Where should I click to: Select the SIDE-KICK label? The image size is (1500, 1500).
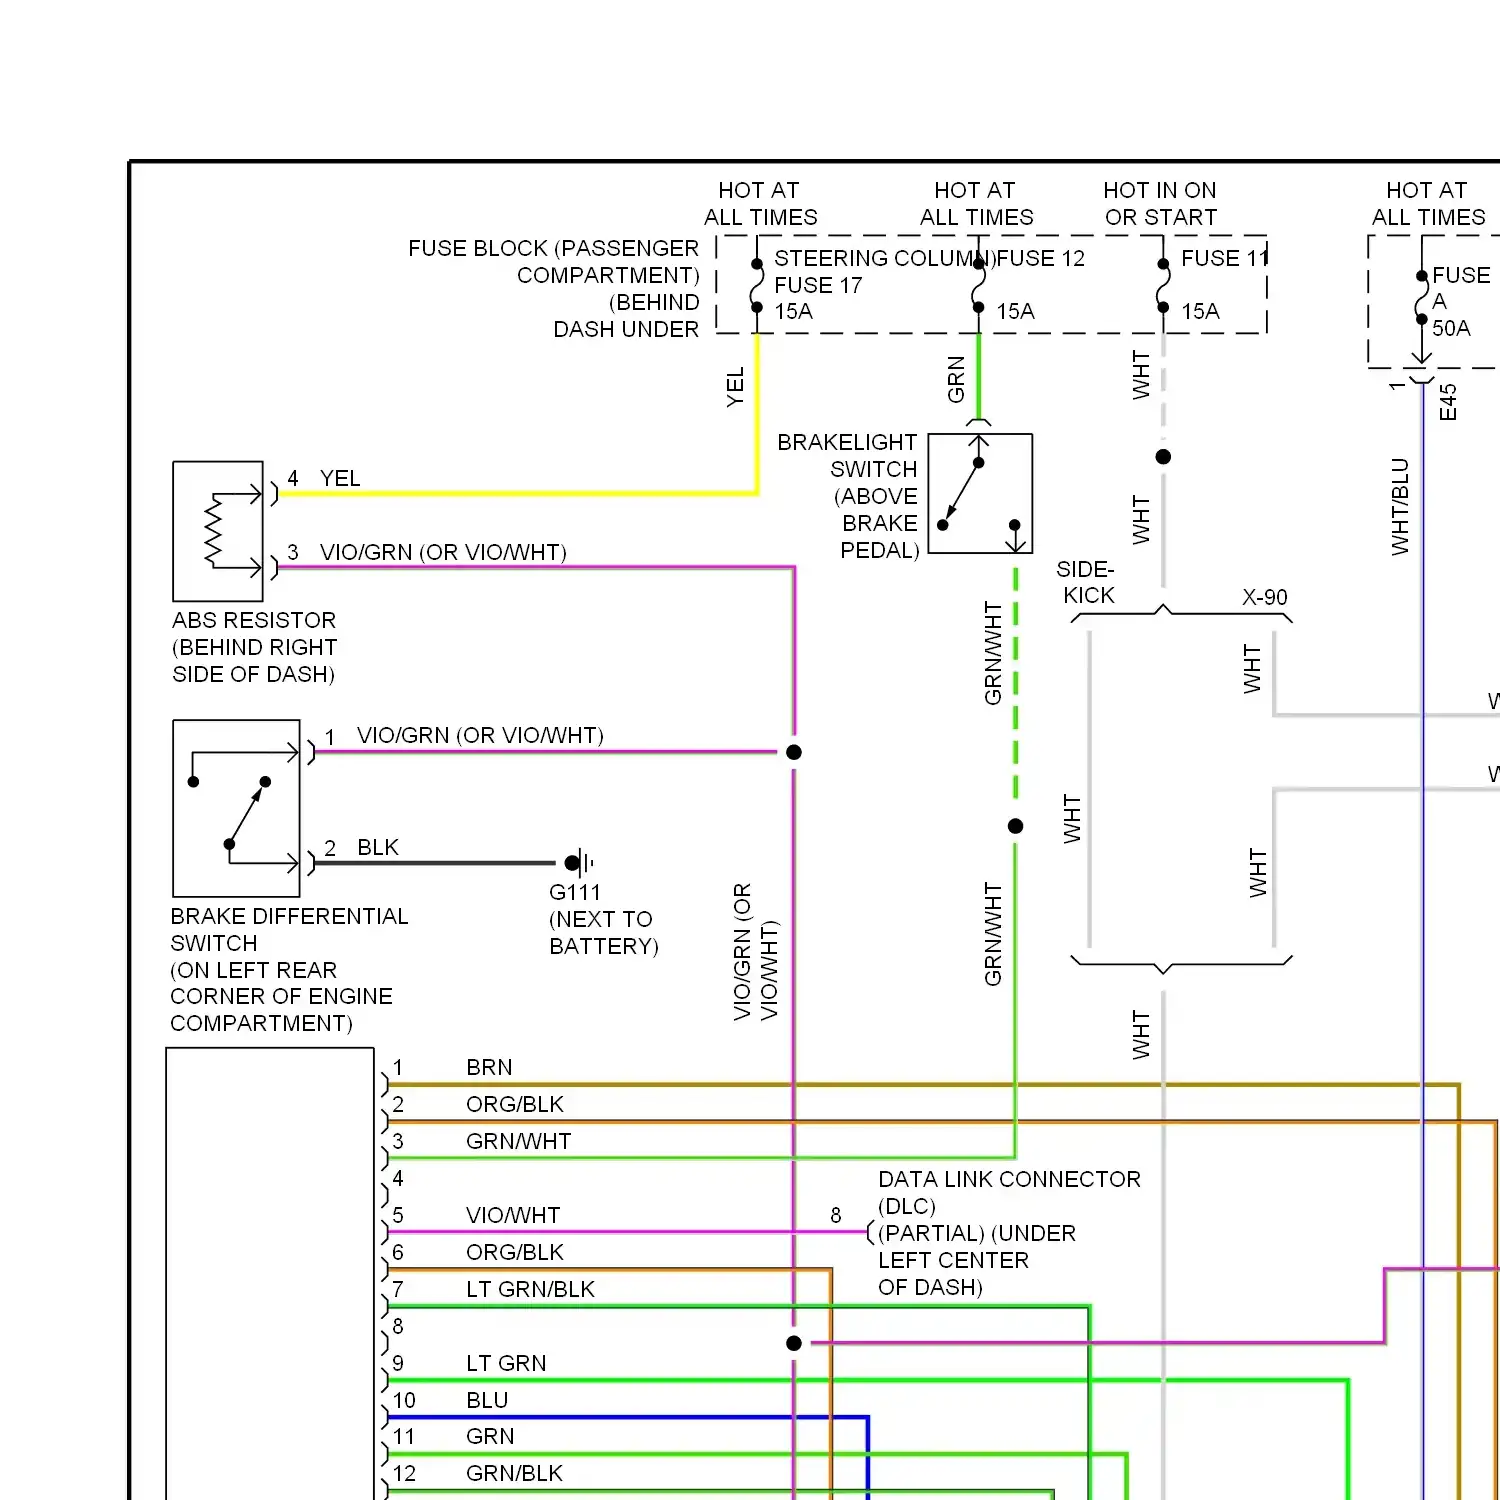1086,582
